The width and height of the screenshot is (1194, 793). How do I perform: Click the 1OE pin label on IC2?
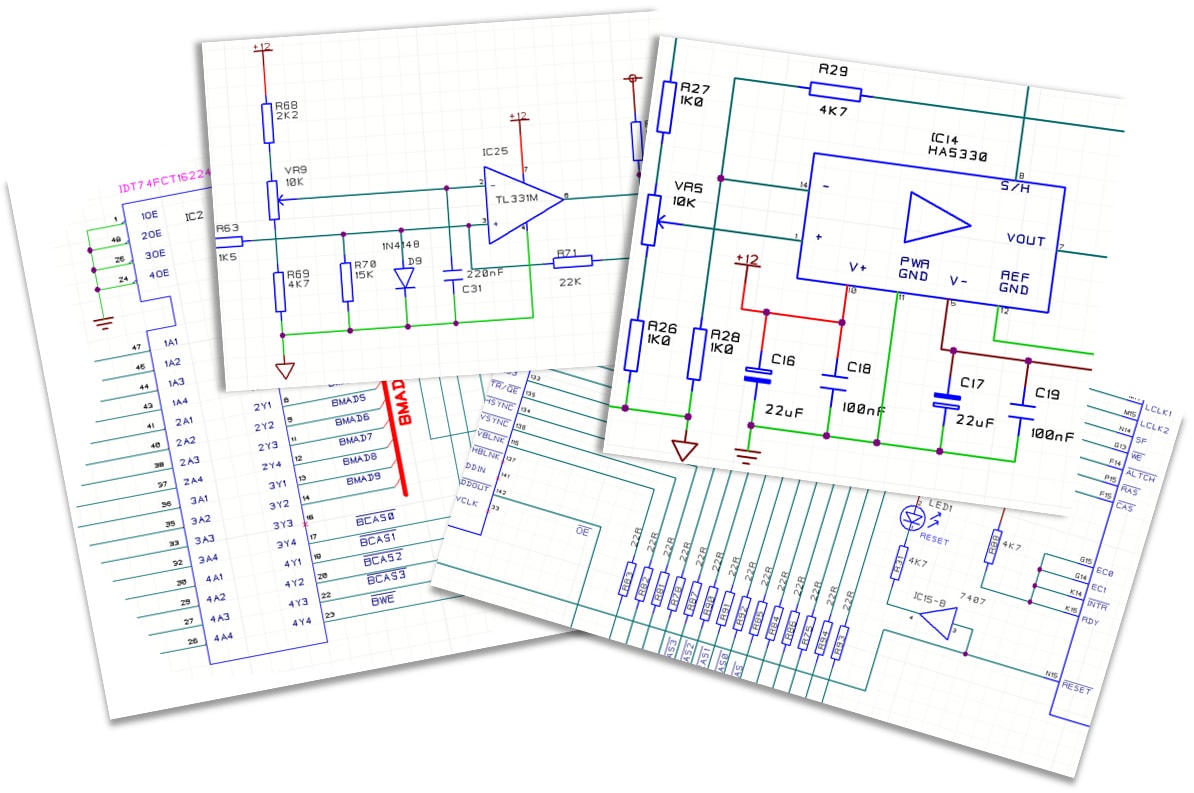coord(149,216)
